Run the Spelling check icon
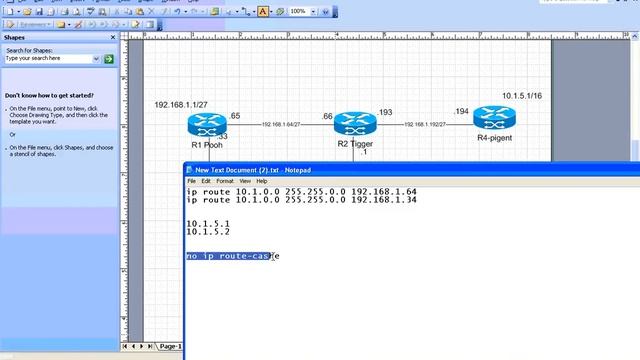The image size is (640, 360). (91, 12)
